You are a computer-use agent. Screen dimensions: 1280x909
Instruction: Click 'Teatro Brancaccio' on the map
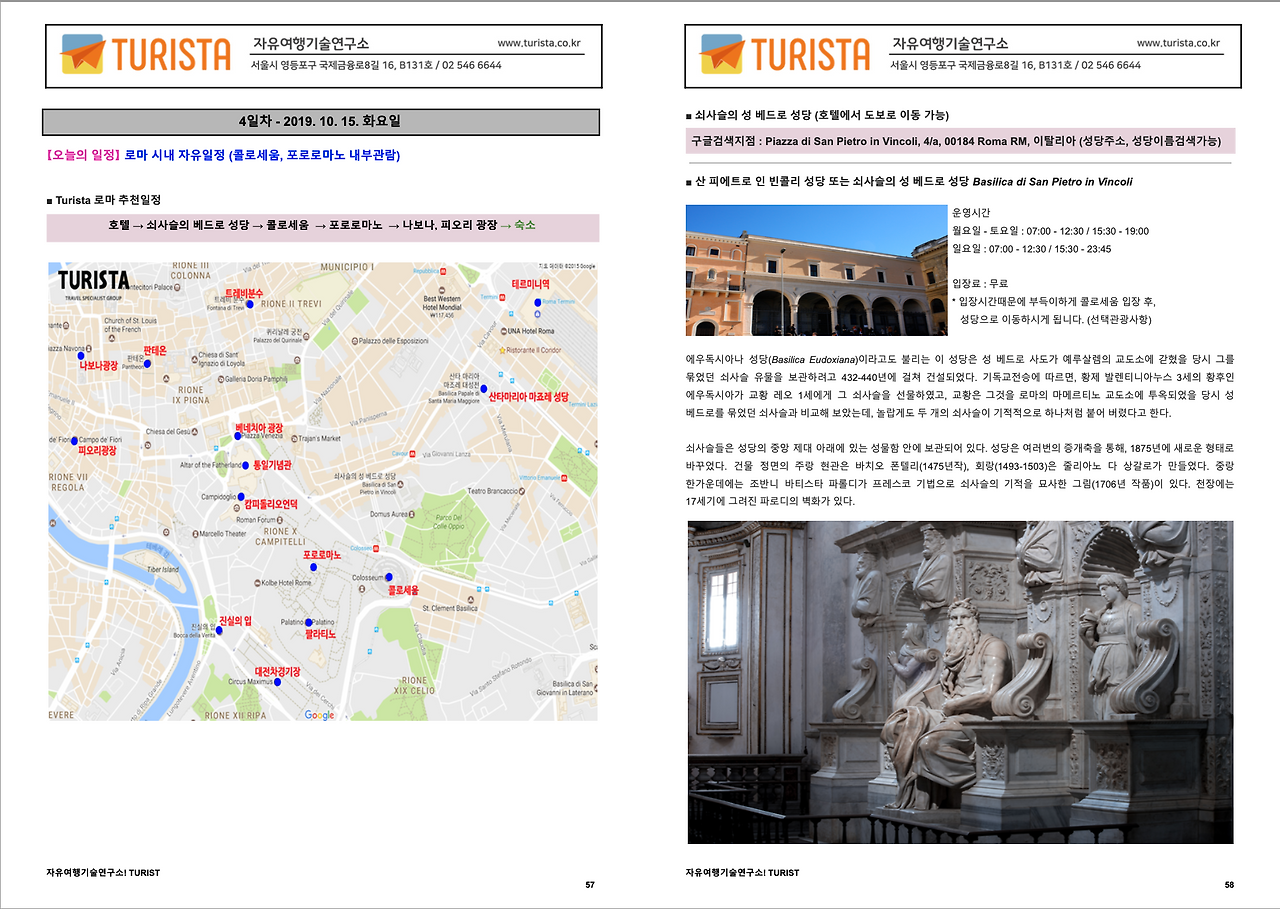coord(492,491)
